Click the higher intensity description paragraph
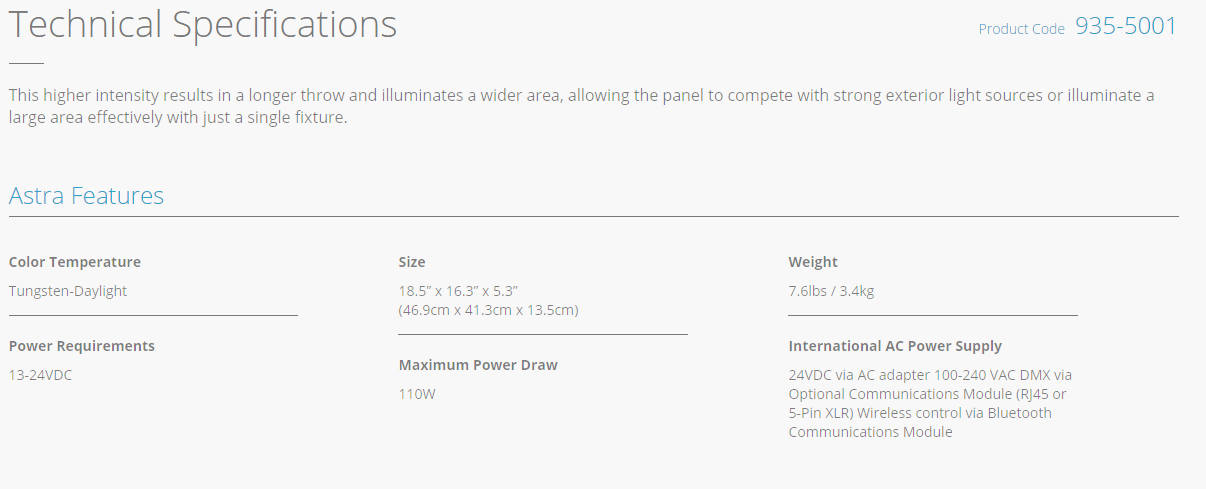This screenshot has width=1206, height=489. click(x=580, y=106)
